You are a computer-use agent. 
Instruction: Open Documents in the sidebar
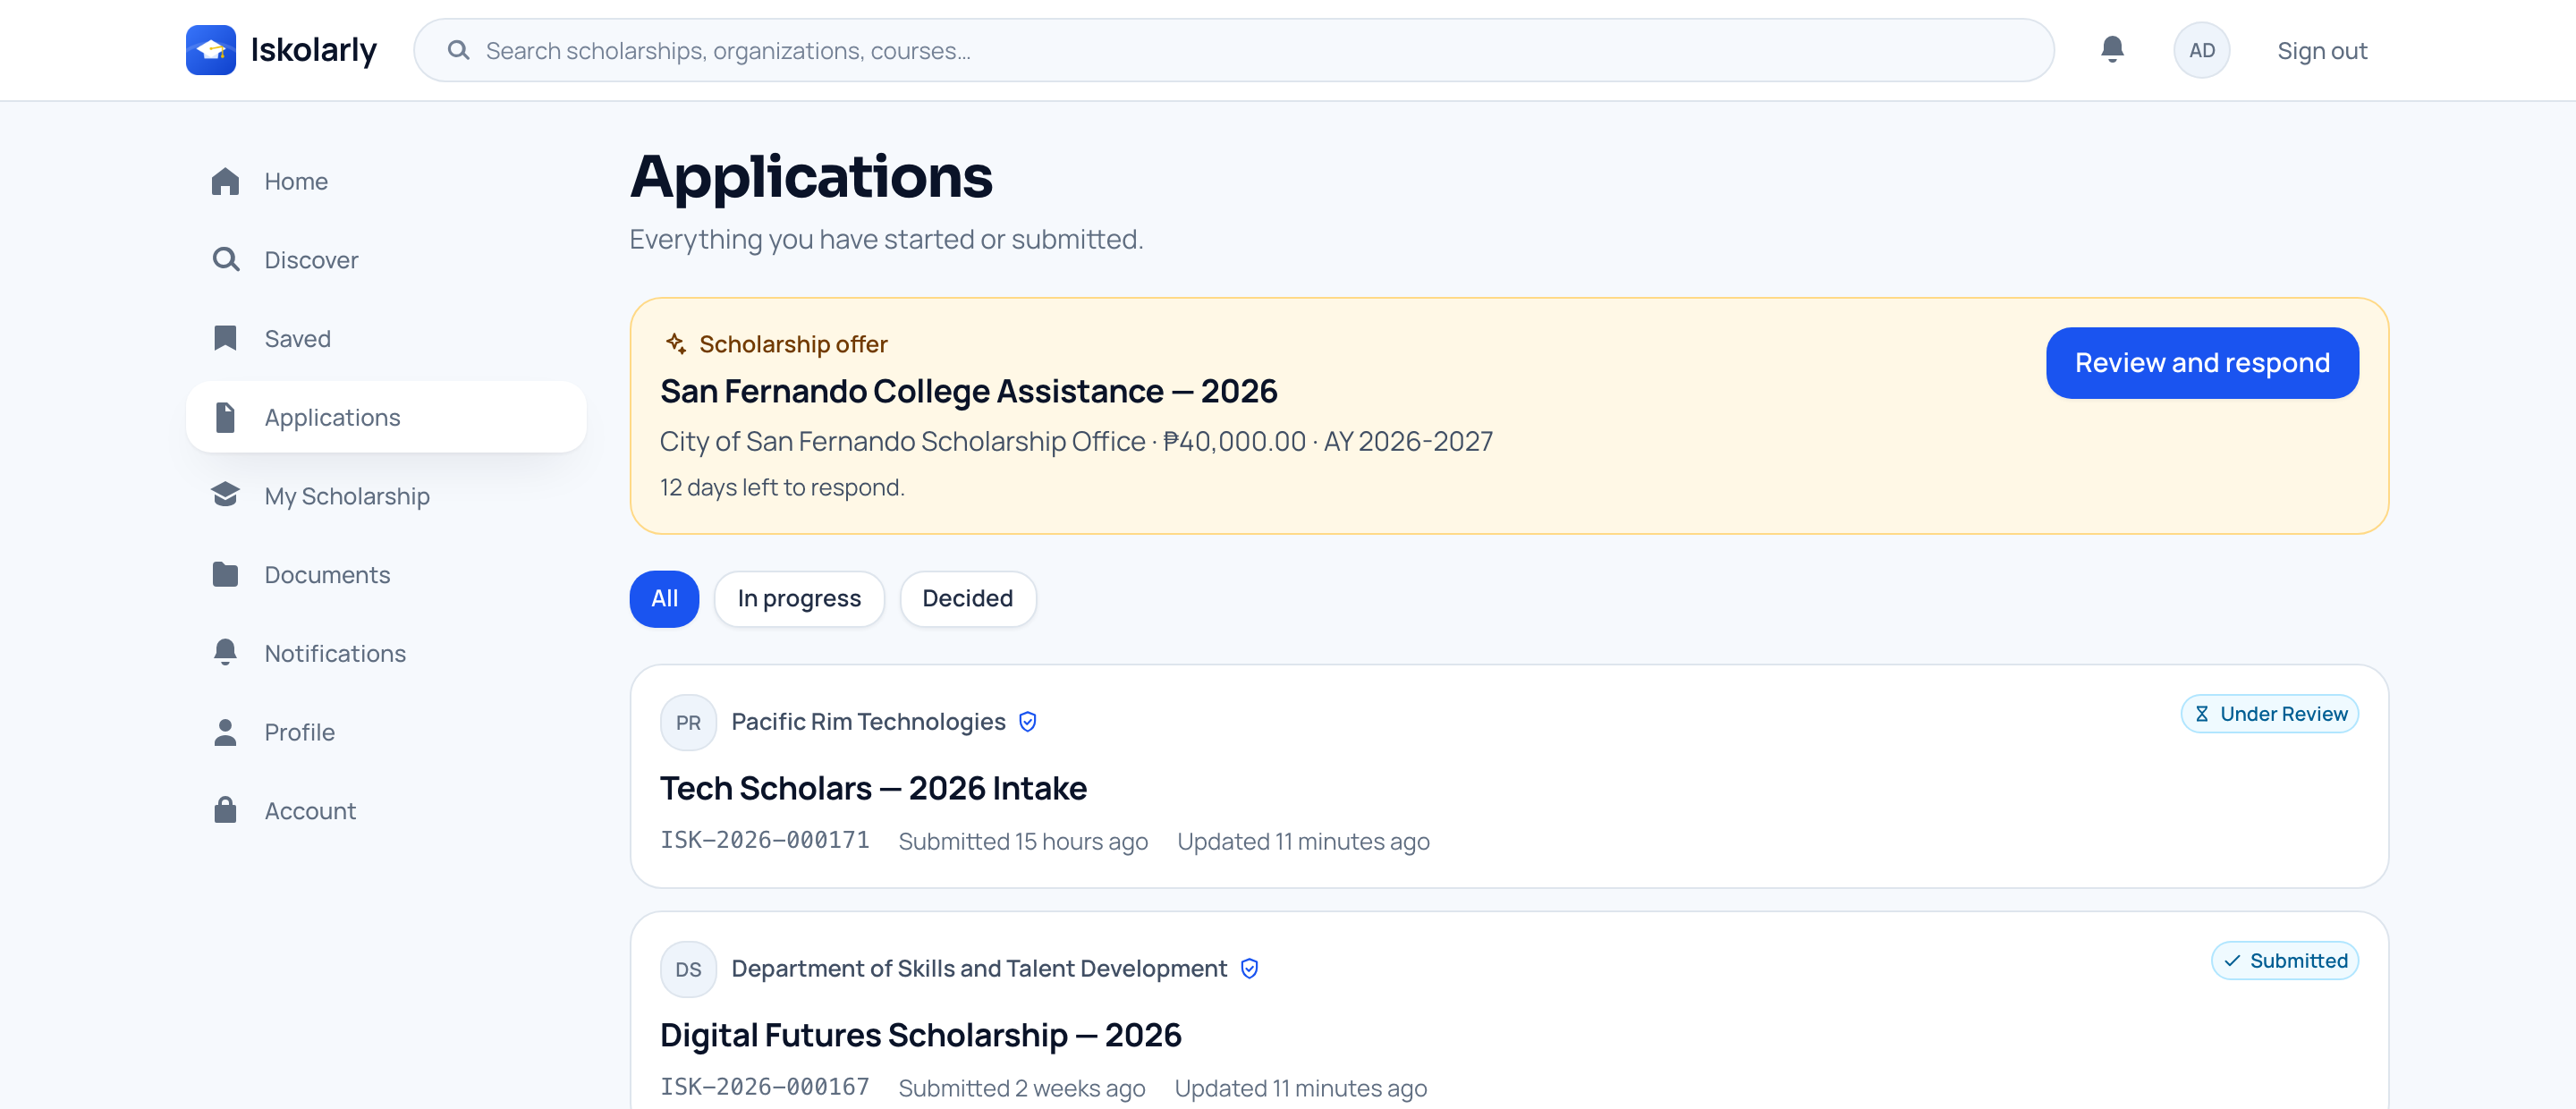click(386, 574)
